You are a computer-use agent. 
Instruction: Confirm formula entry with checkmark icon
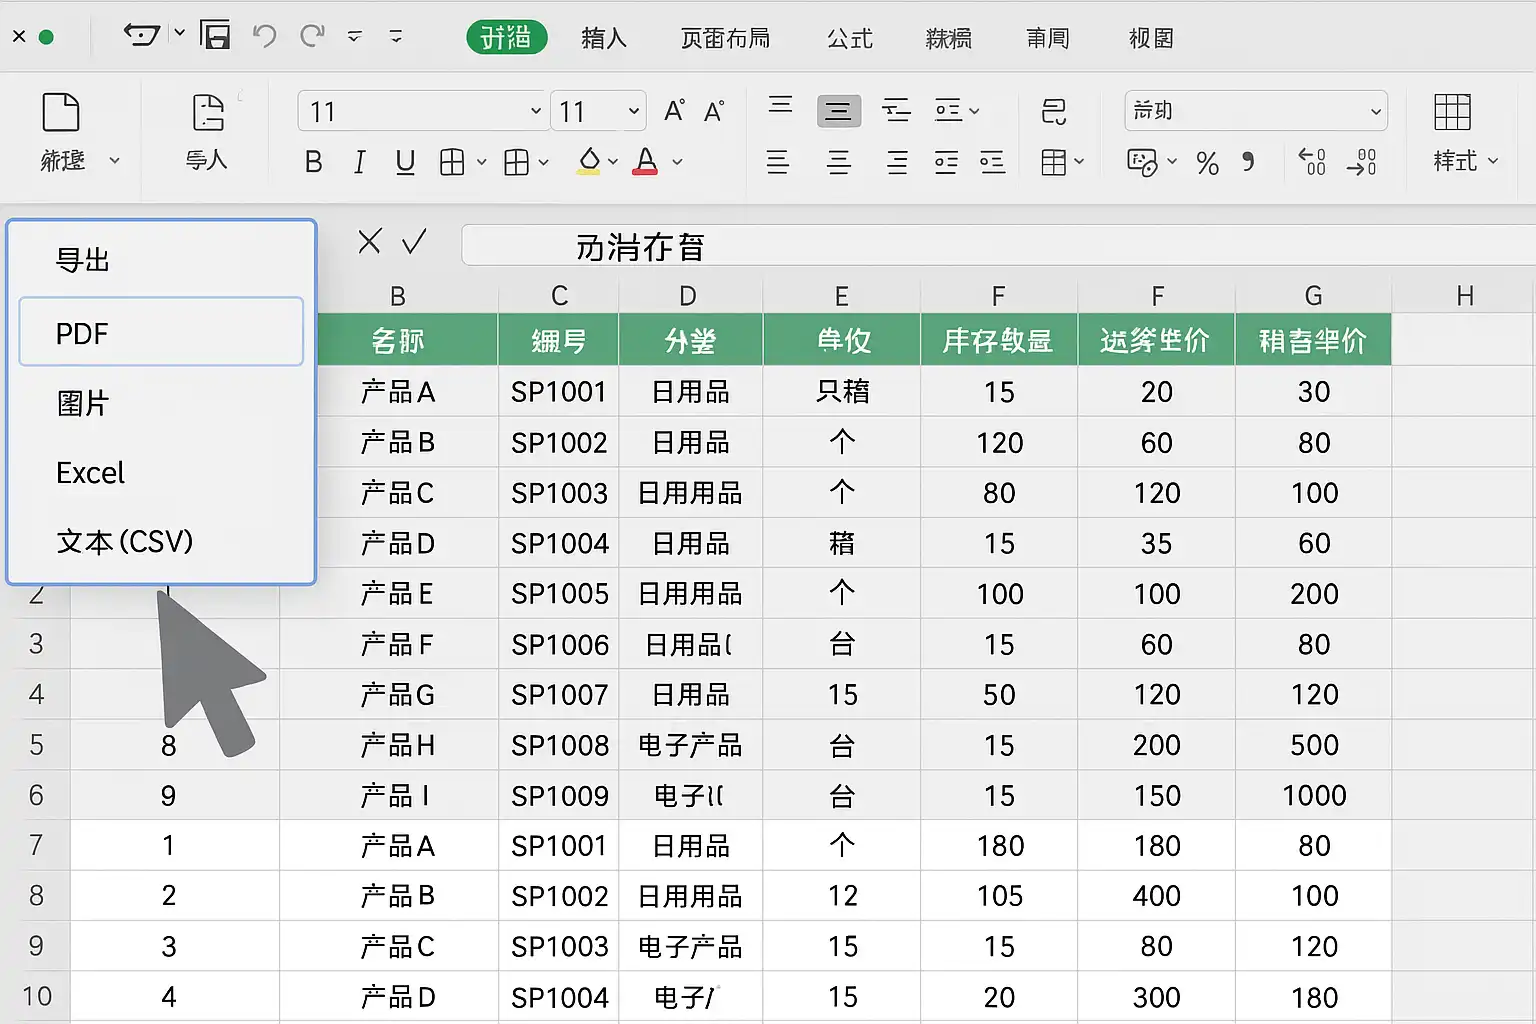click(414, 241)
